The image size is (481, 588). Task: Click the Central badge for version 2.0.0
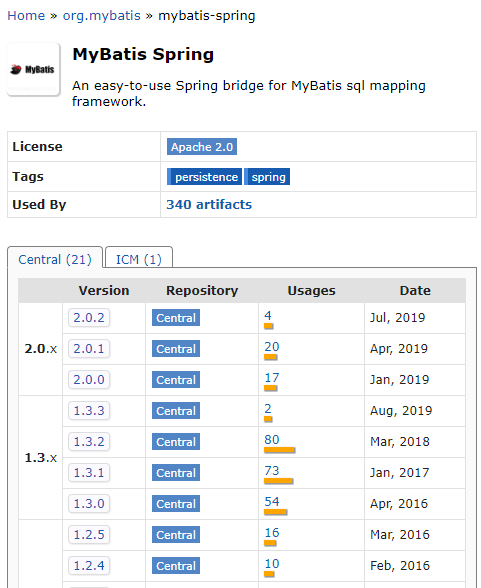point(176,380)
